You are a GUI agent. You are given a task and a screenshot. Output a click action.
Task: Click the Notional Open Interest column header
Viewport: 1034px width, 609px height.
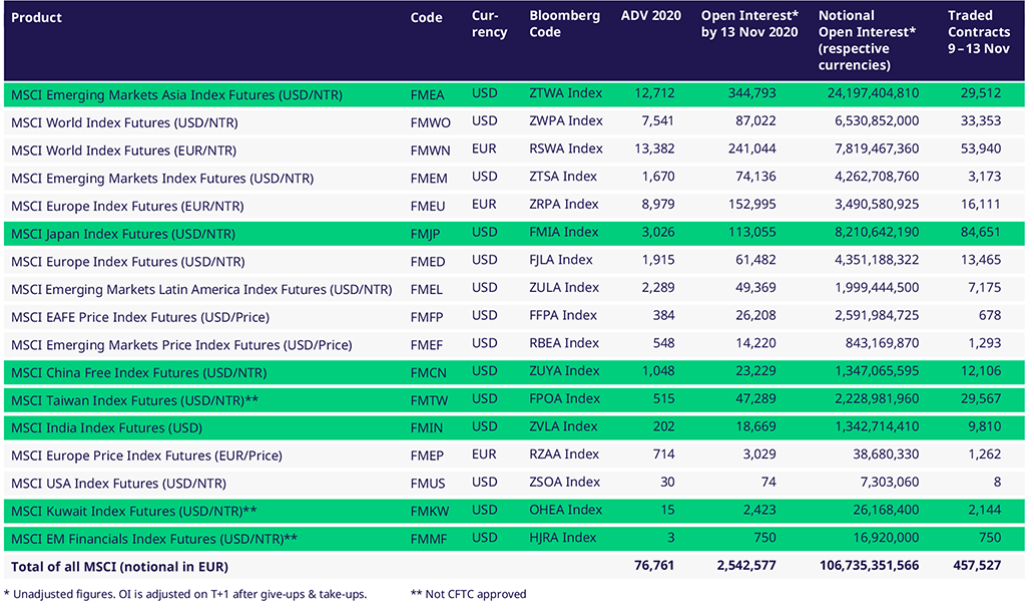[x=867, y=40]
